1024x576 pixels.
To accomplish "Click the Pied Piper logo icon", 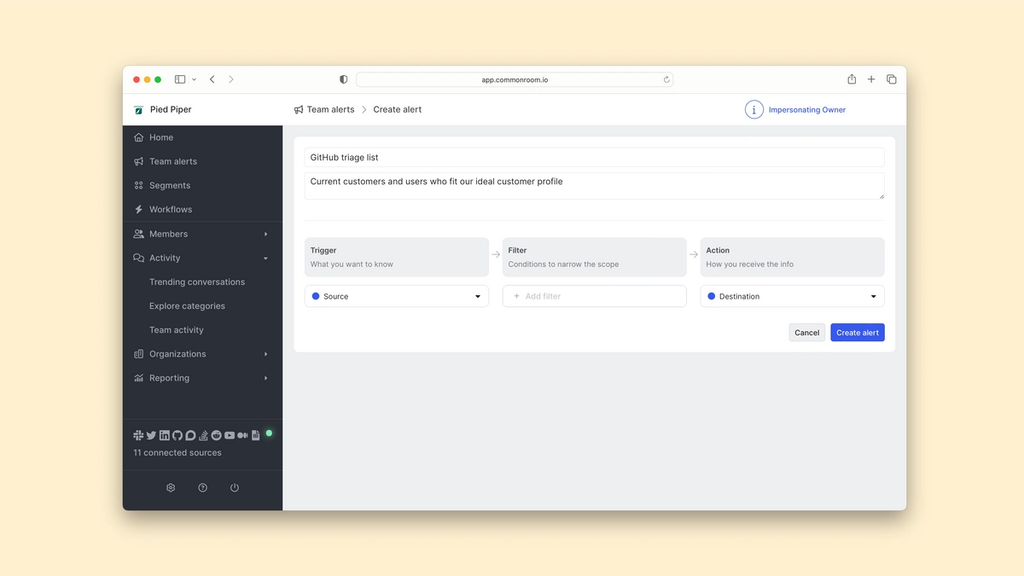I will tap(138, 110).
